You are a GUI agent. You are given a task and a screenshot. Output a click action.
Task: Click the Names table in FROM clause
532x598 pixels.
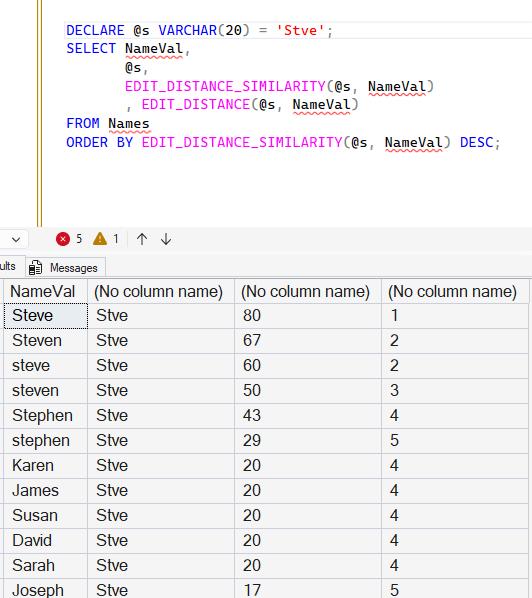[x=129, y=124]
